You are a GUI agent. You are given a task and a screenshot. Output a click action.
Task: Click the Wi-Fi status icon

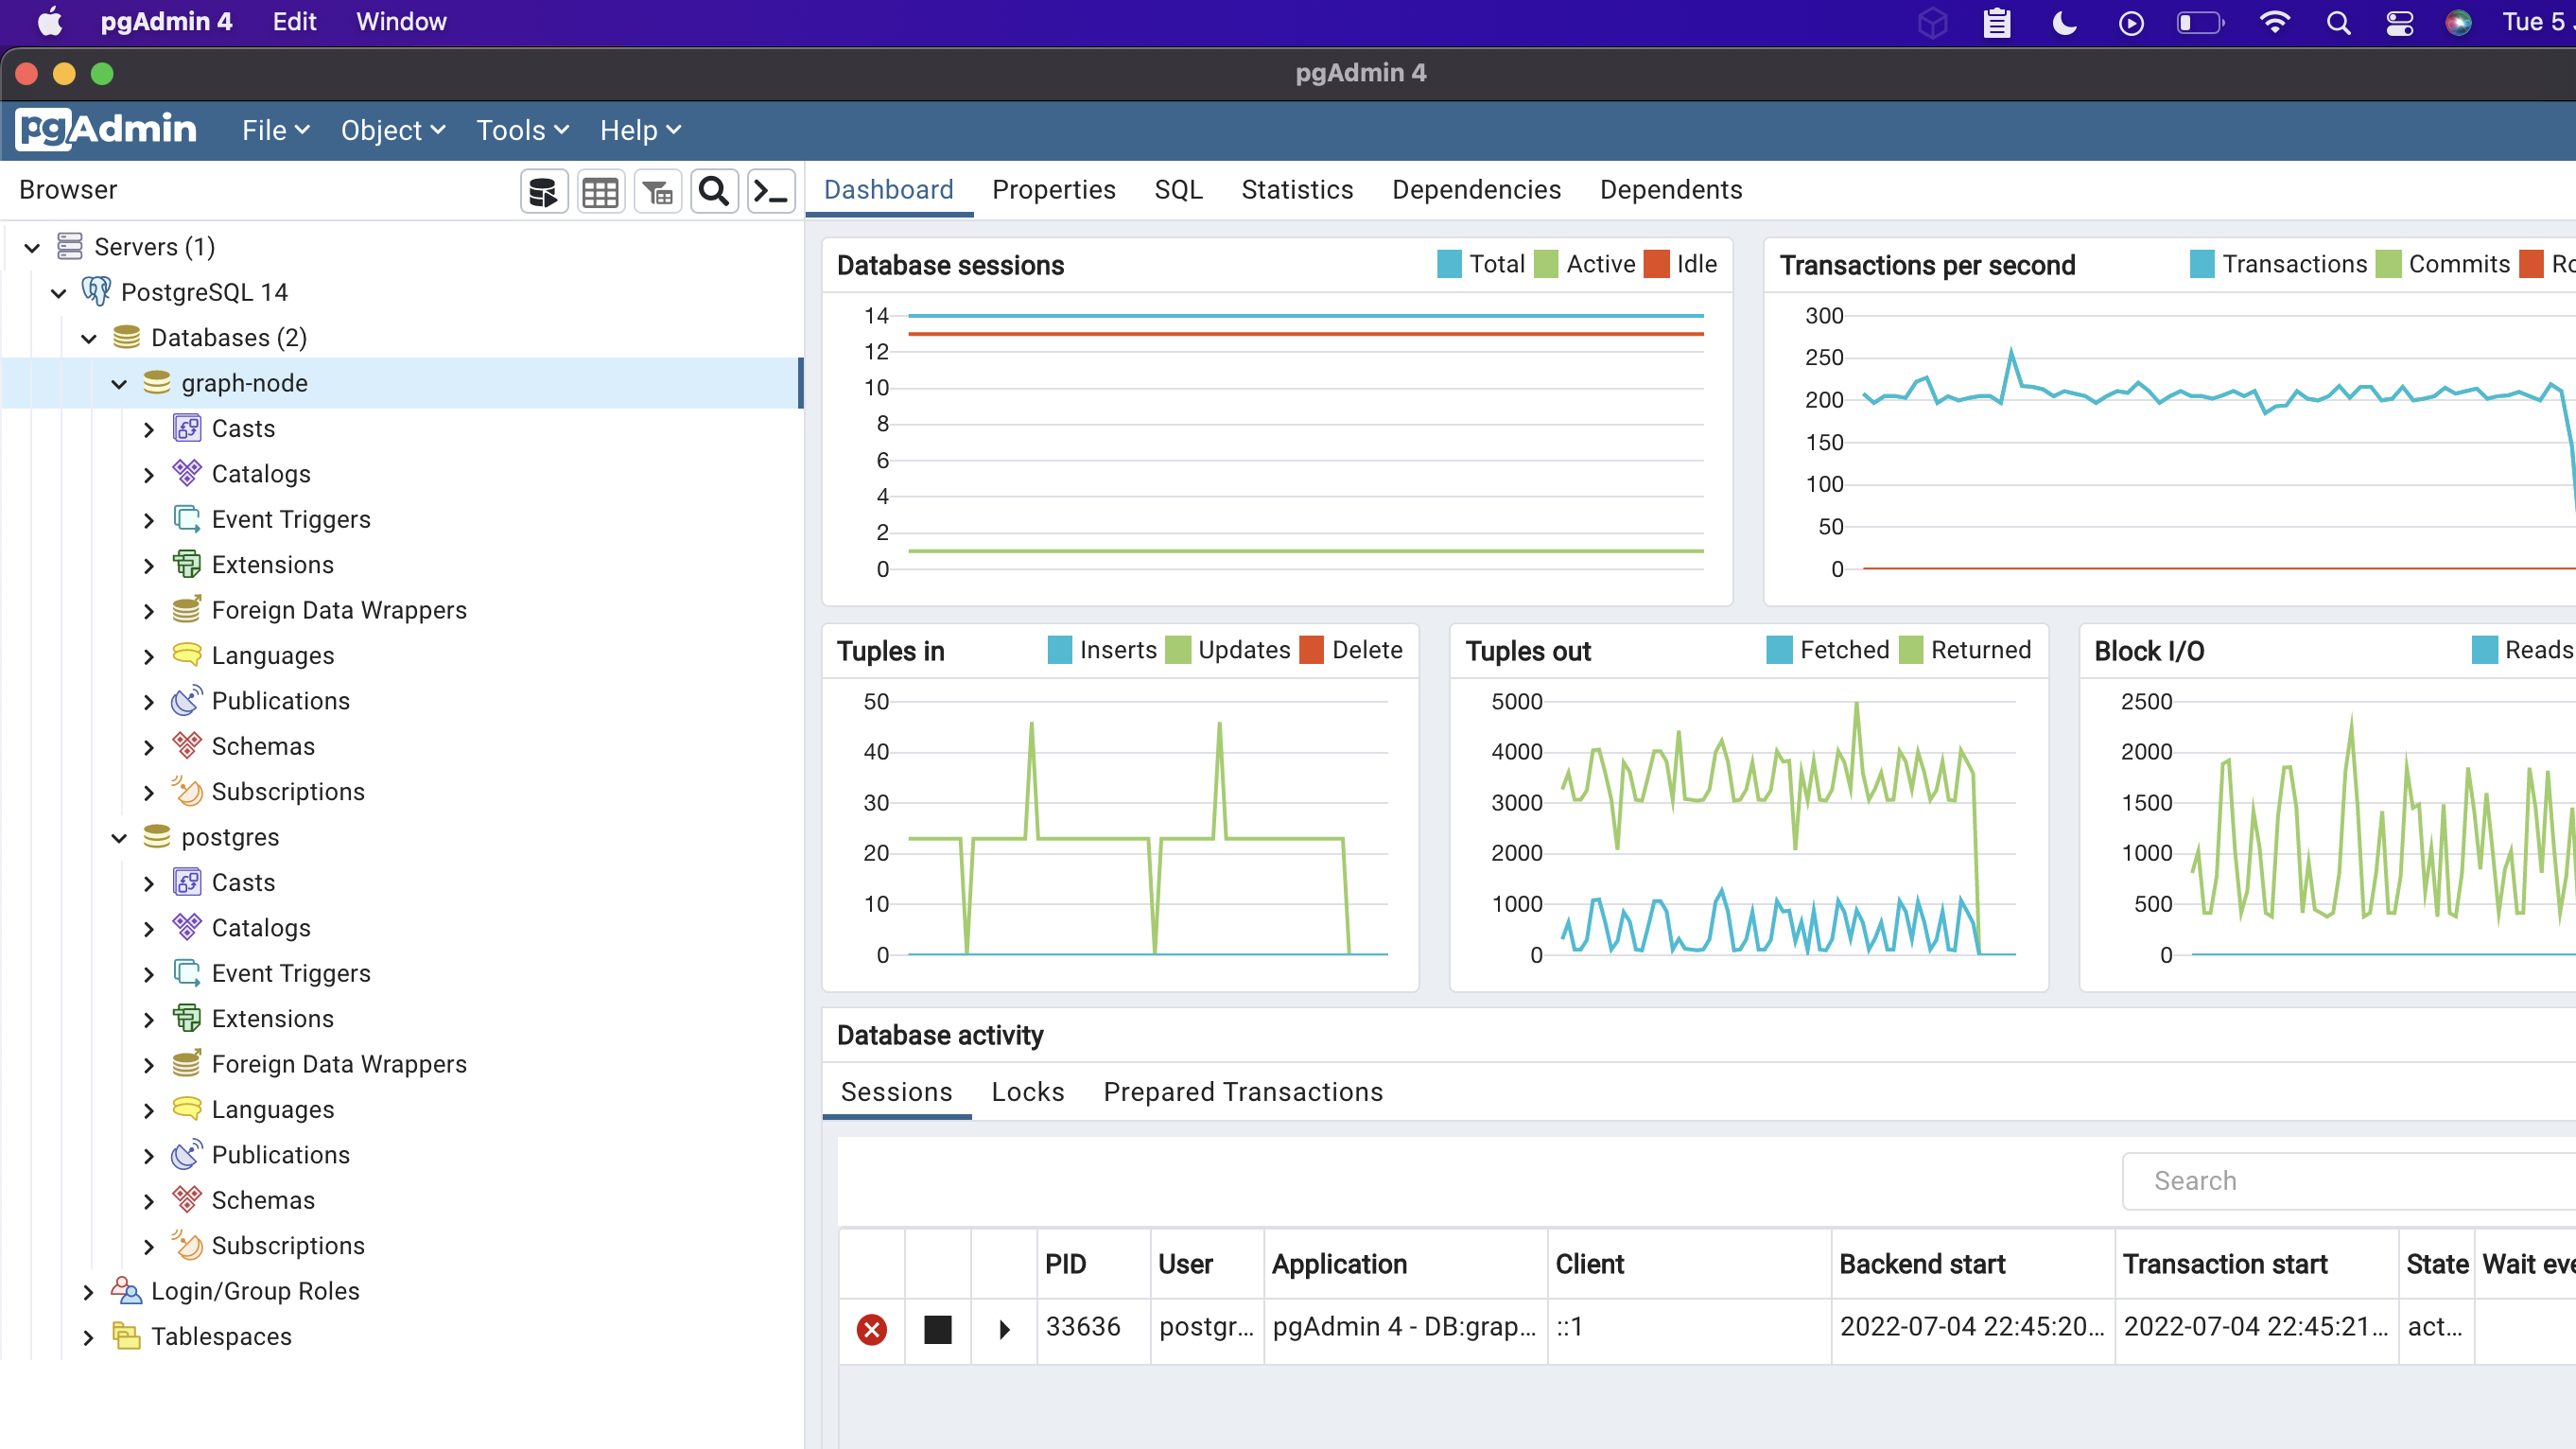click(x=2274, y=22)
